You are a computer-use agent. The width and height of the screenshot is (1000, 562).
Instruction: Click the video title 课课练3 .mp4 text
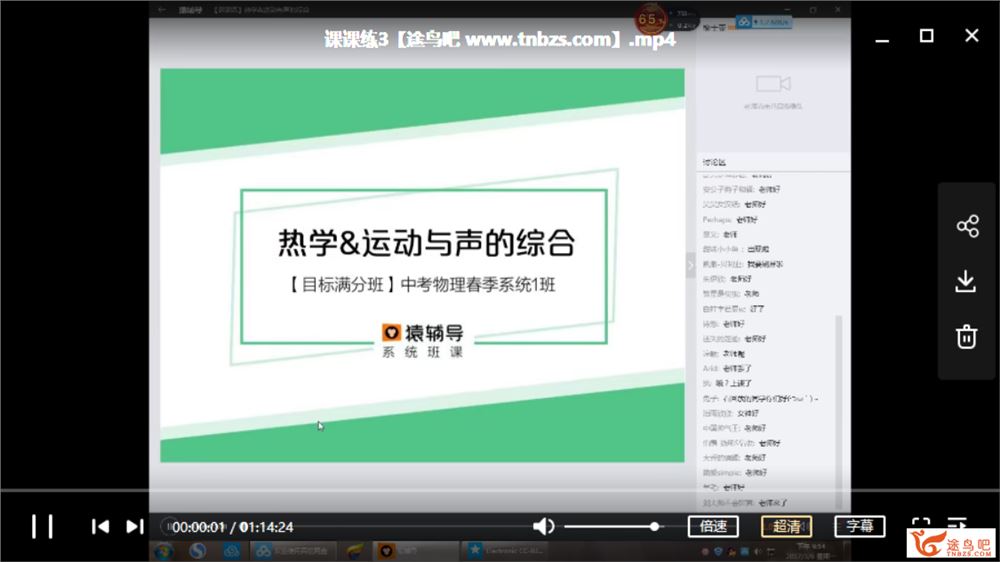[x=499, y=40]
